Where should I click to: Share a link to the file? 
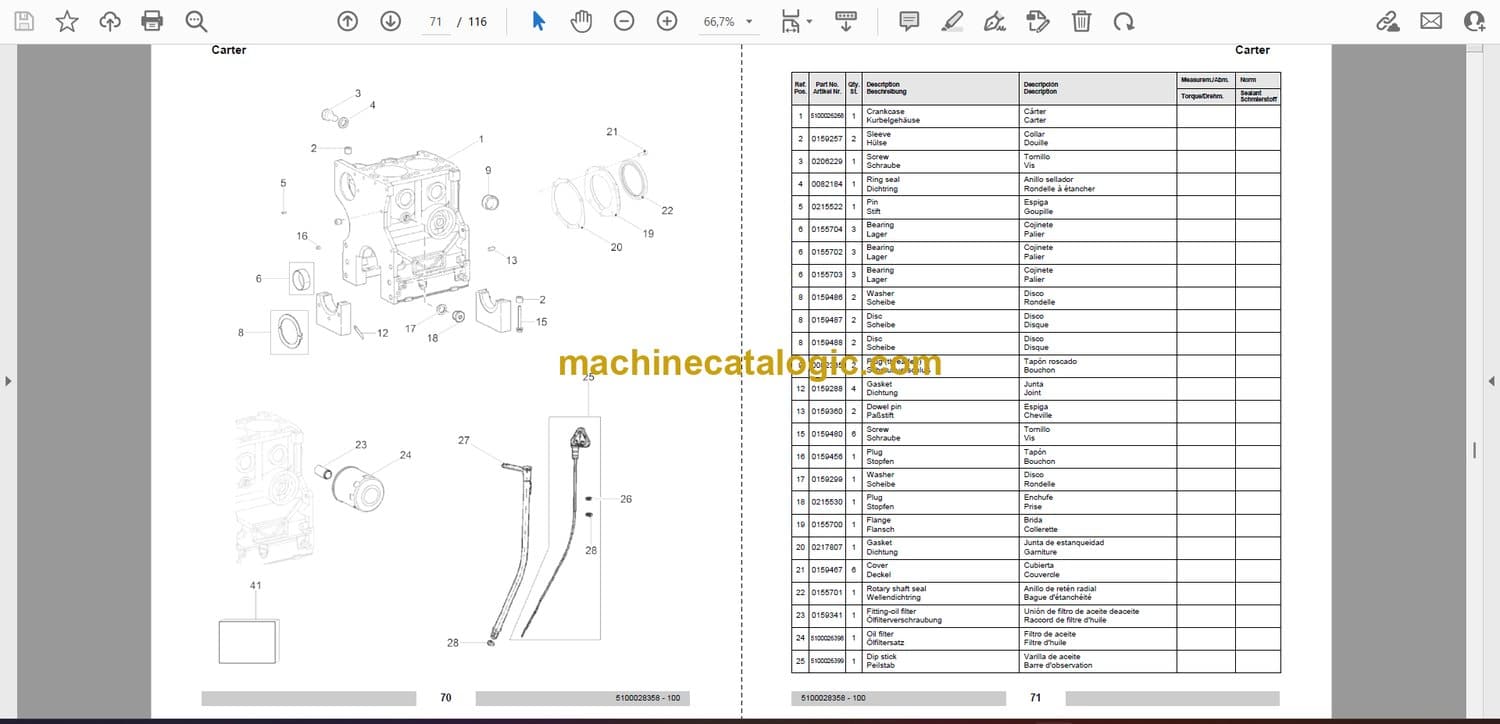(x=1387, y=21)
